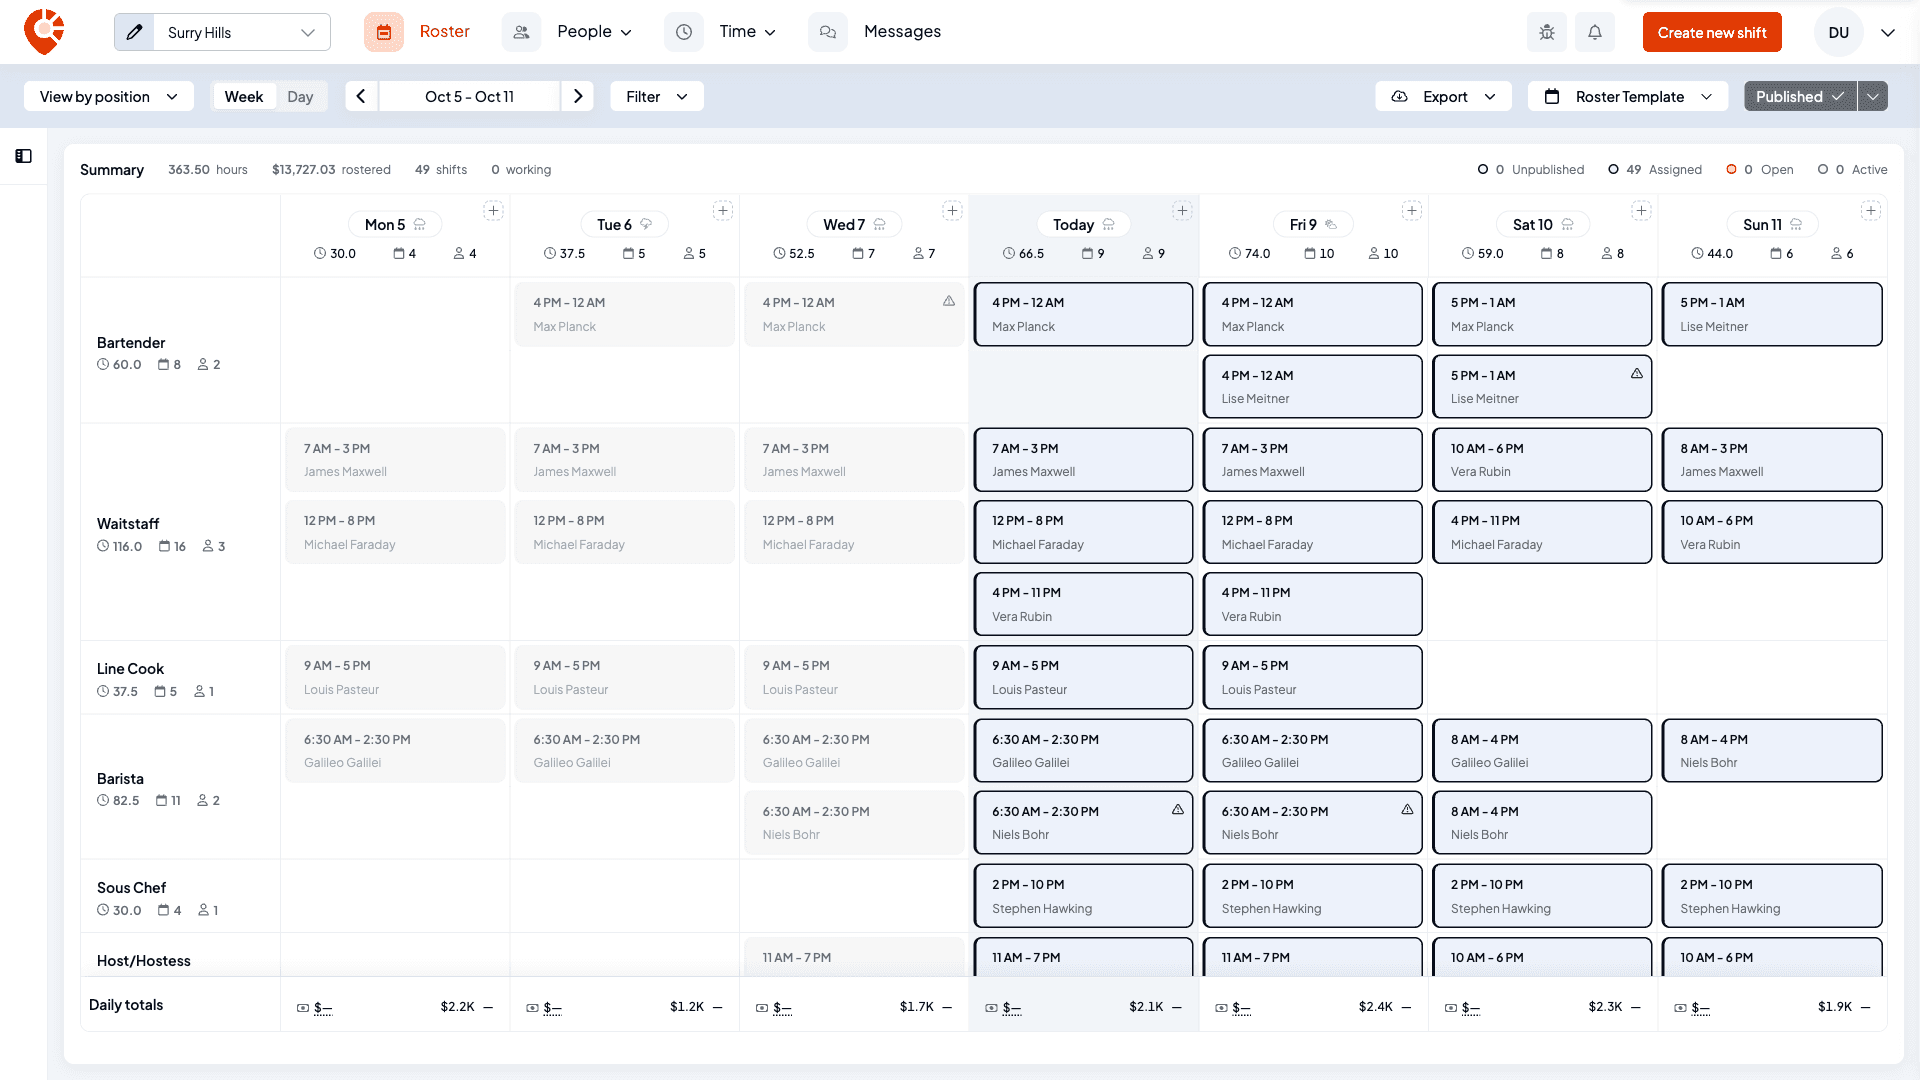Viewport: 1920px width, 1080px height.
Task: Click the plus icon for Sun 11
Action: [x=1871, y=210]
